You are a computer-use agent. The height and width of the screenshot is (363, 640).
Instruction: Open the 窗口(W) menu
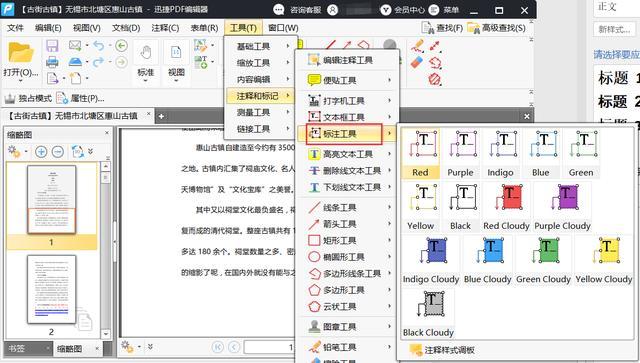(x=283, y=28)
